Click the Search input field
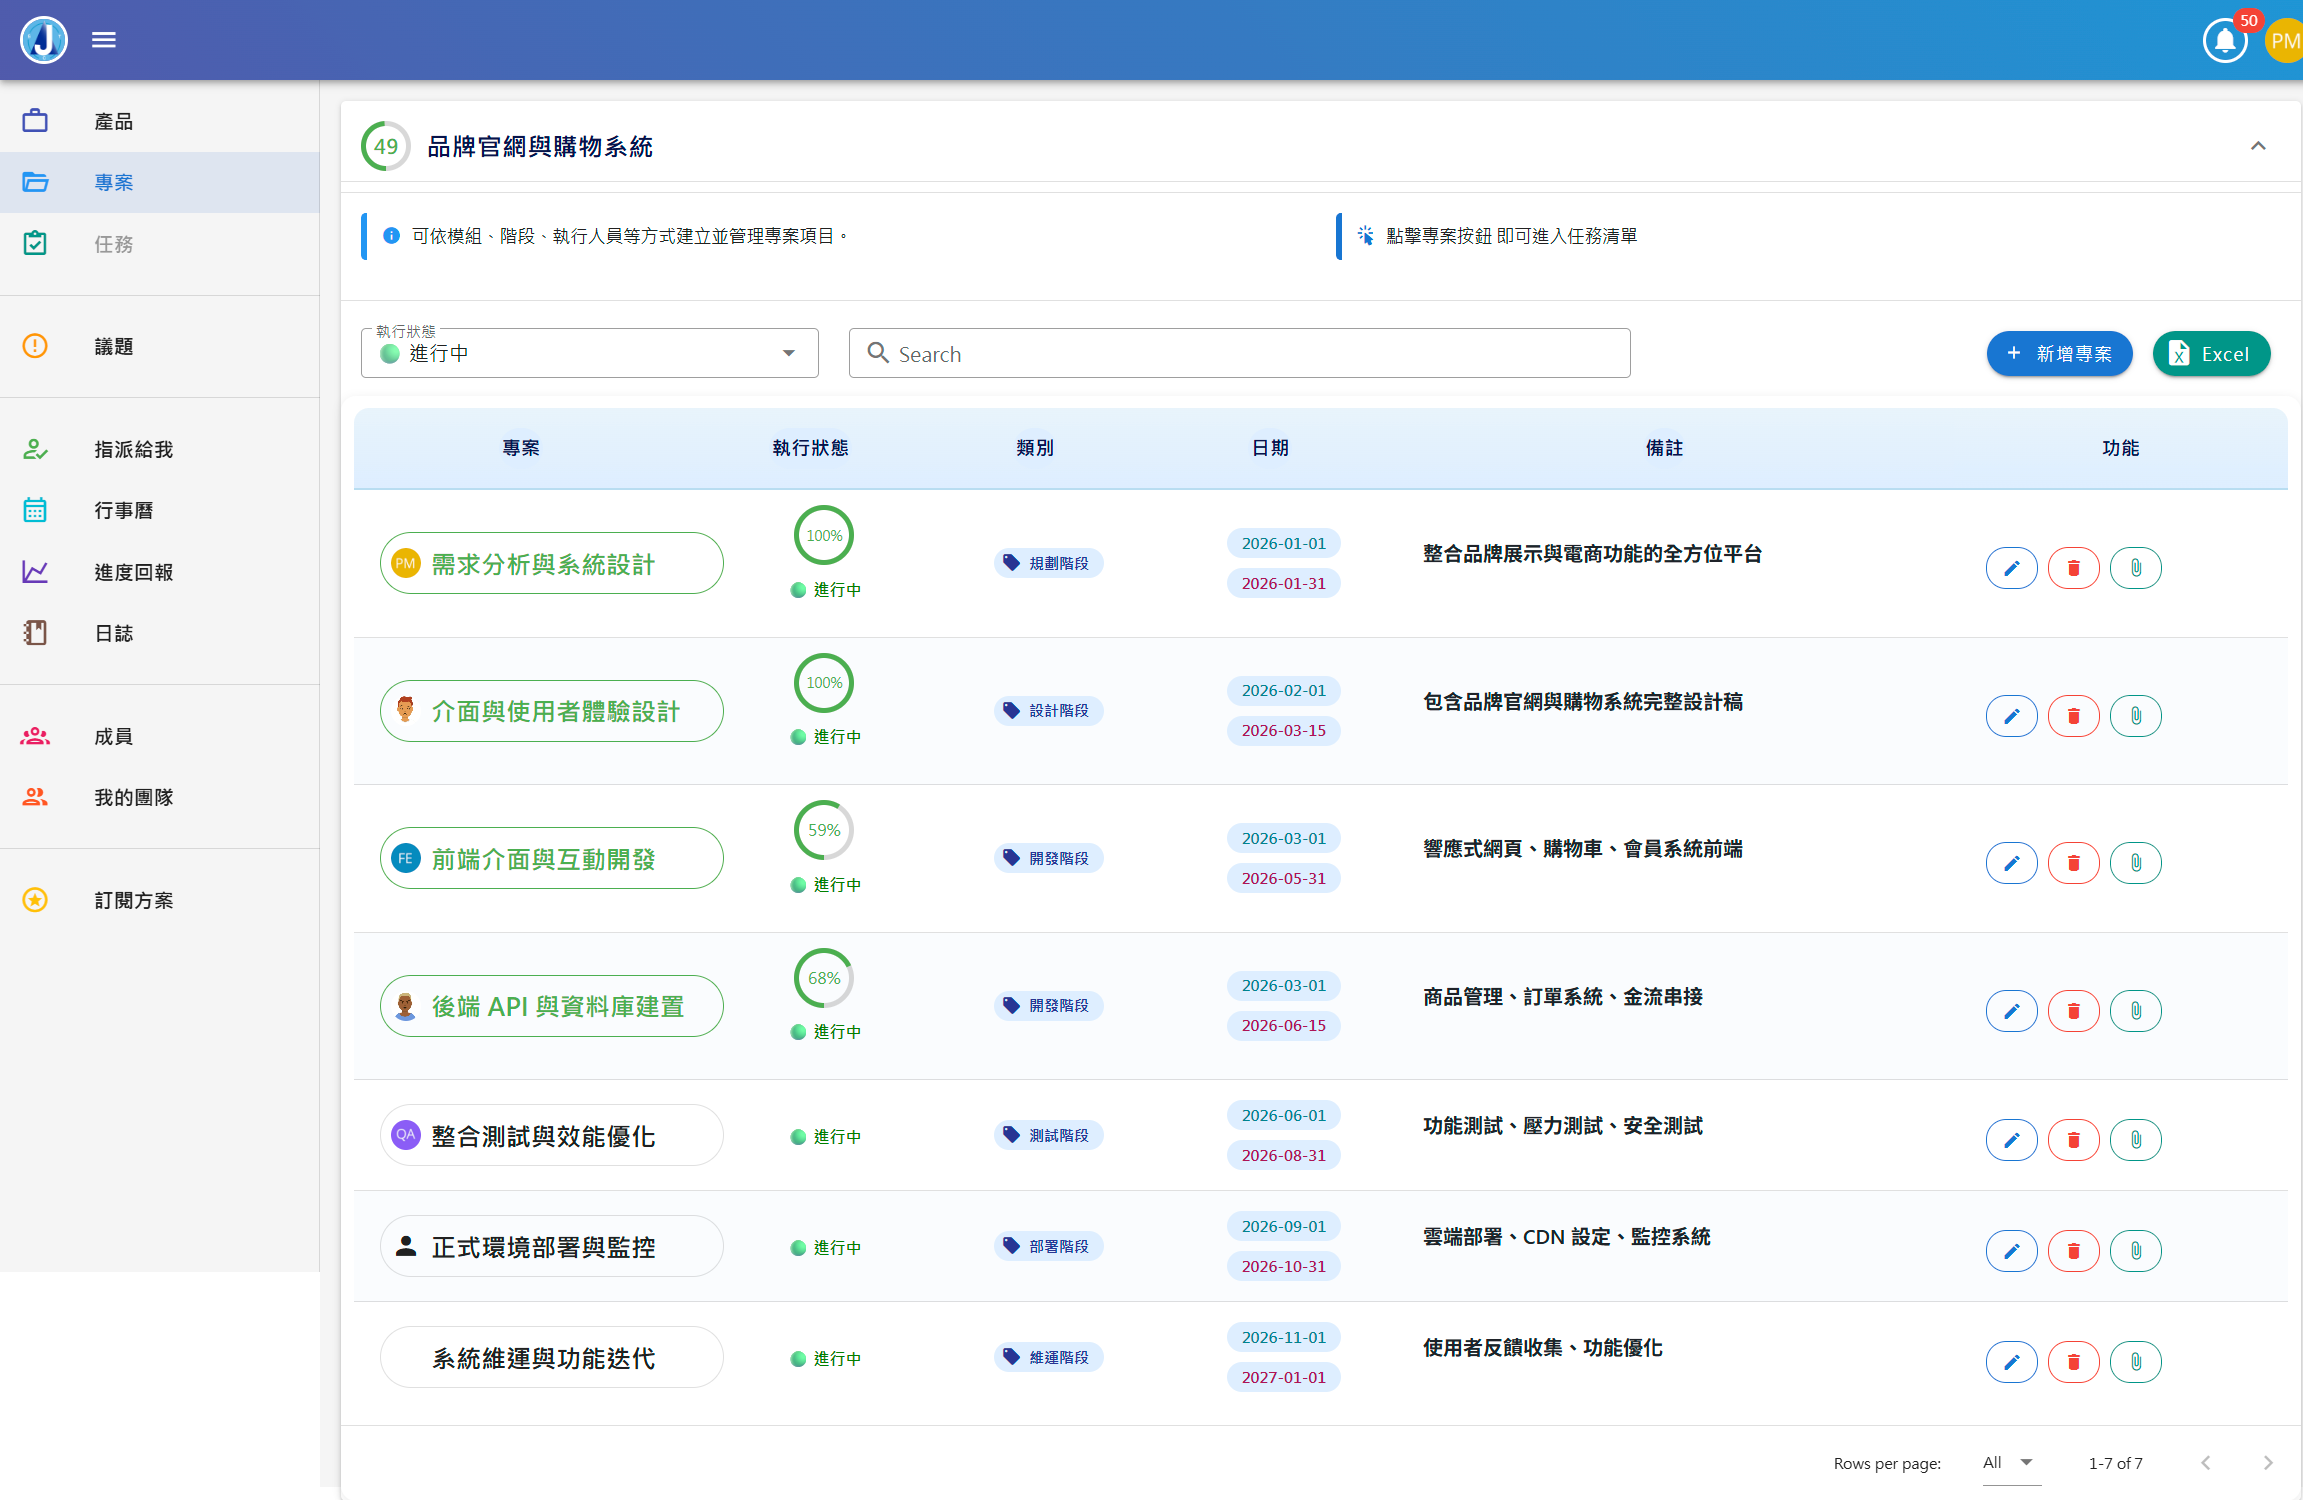Screen dimensions: 2303x1500 click(x=1240, y=354)
